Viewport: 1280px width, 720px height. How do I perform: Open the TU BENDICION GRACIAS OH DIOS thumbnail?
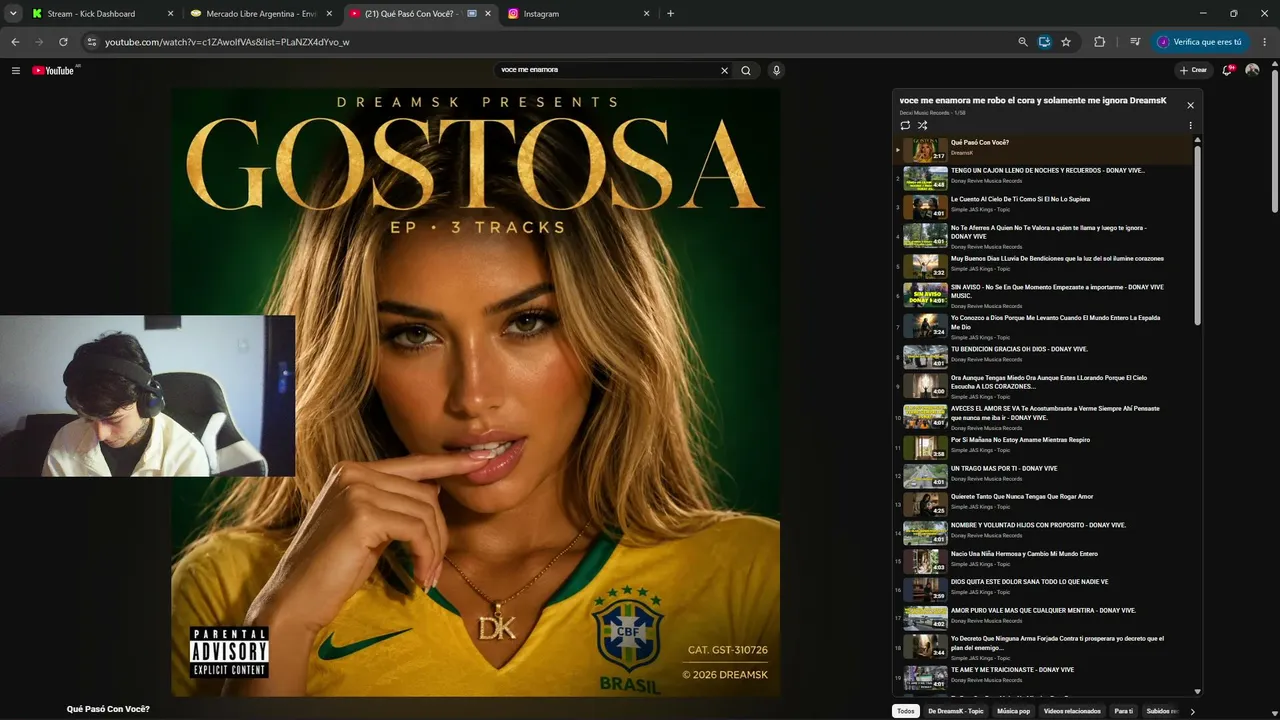coord(925,356)
